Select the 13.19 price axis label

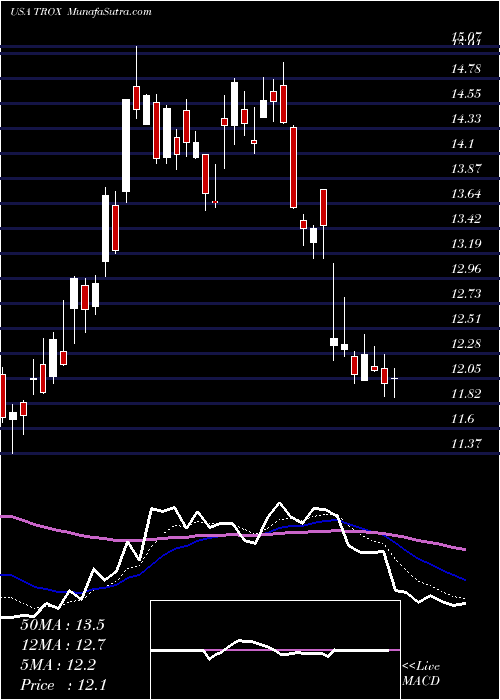coord(466,244)
